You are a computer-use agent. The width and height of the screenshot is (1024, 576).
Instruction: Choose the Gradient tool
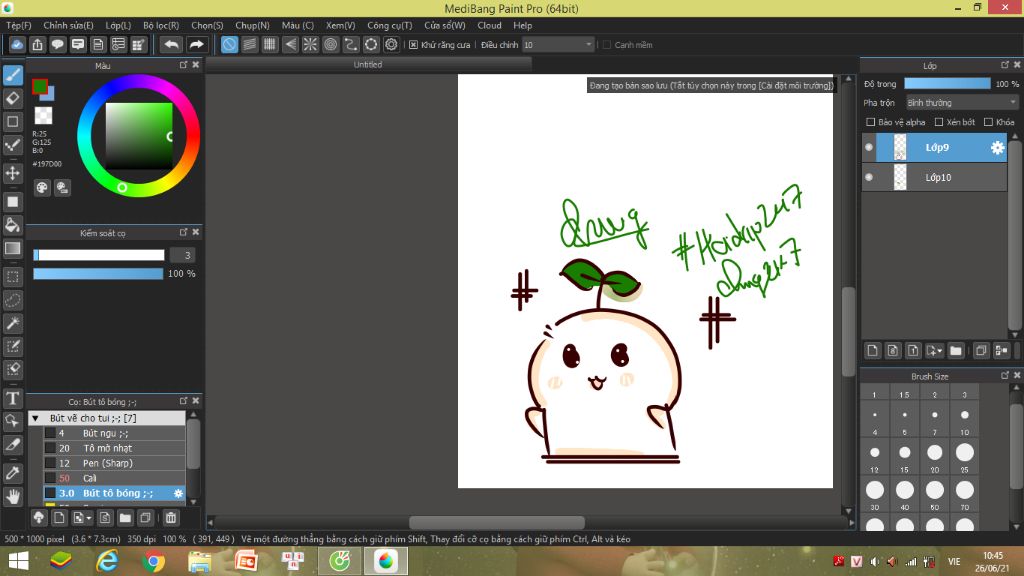pyautogui.click(x=13, y=248)
